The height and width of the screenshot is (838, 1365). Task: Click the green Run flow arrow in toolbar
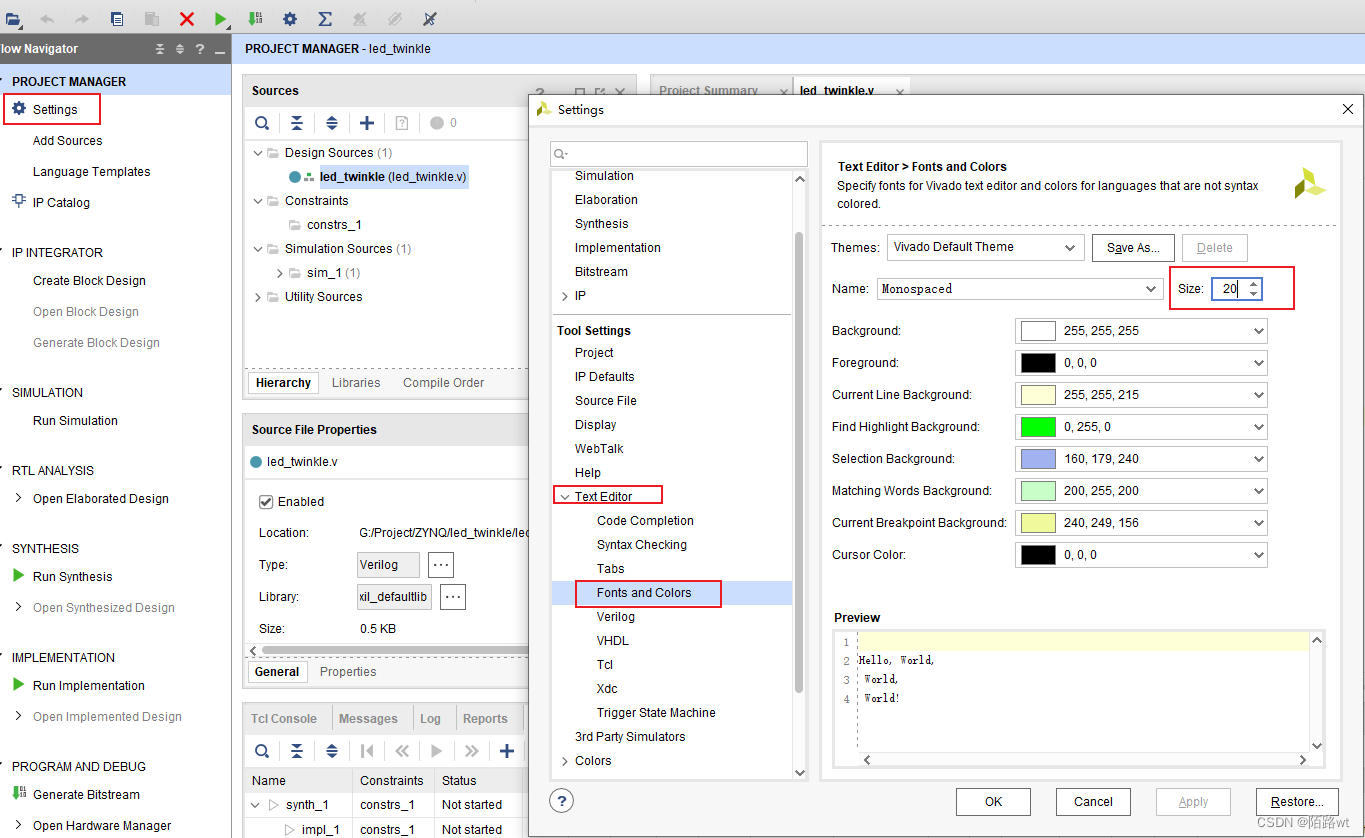point(220,18)
